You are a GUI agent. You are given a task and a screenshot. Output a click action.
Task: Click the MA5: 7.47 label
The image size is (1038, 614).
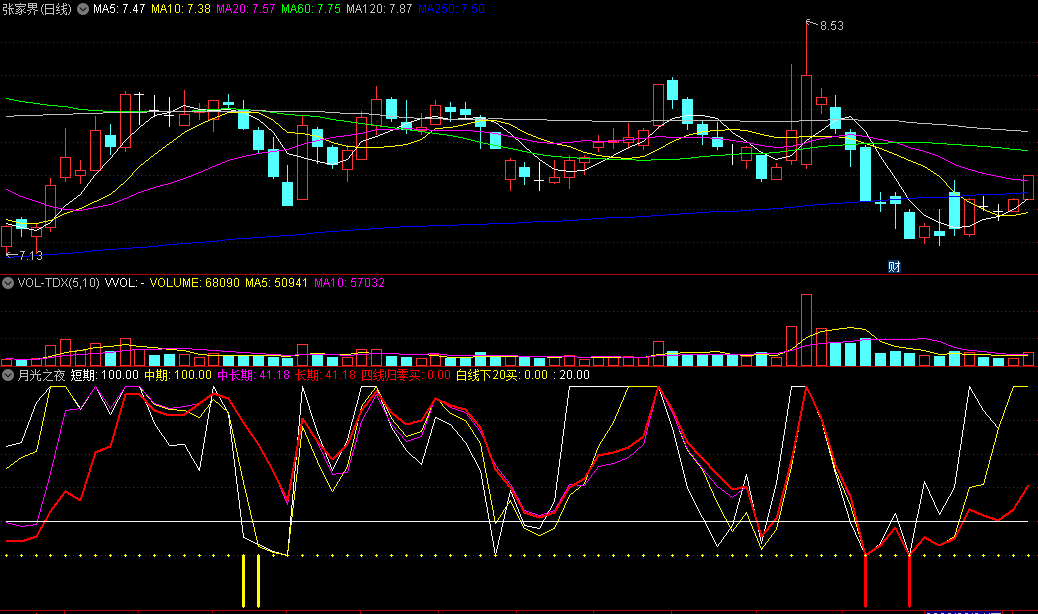(x=119, y=9)
